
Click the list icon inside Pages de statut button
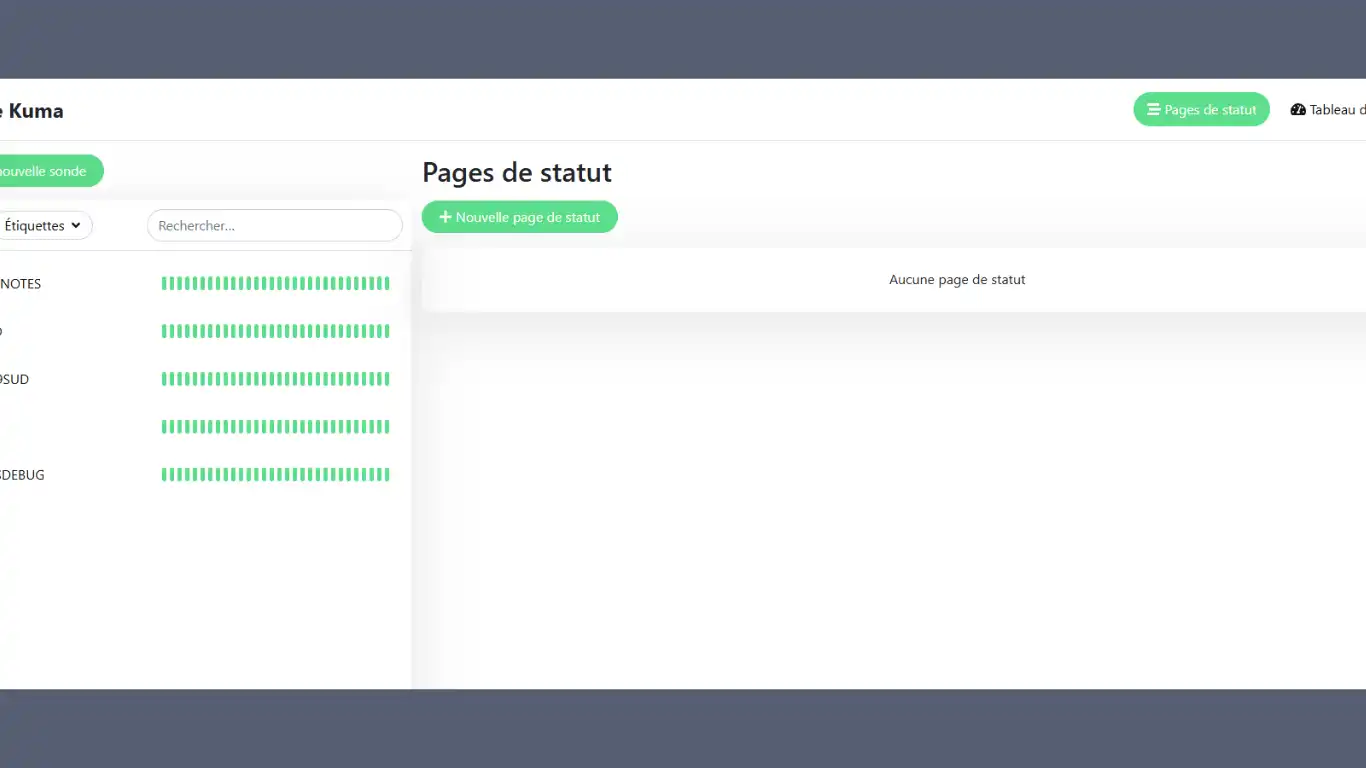pos(1155,109)
